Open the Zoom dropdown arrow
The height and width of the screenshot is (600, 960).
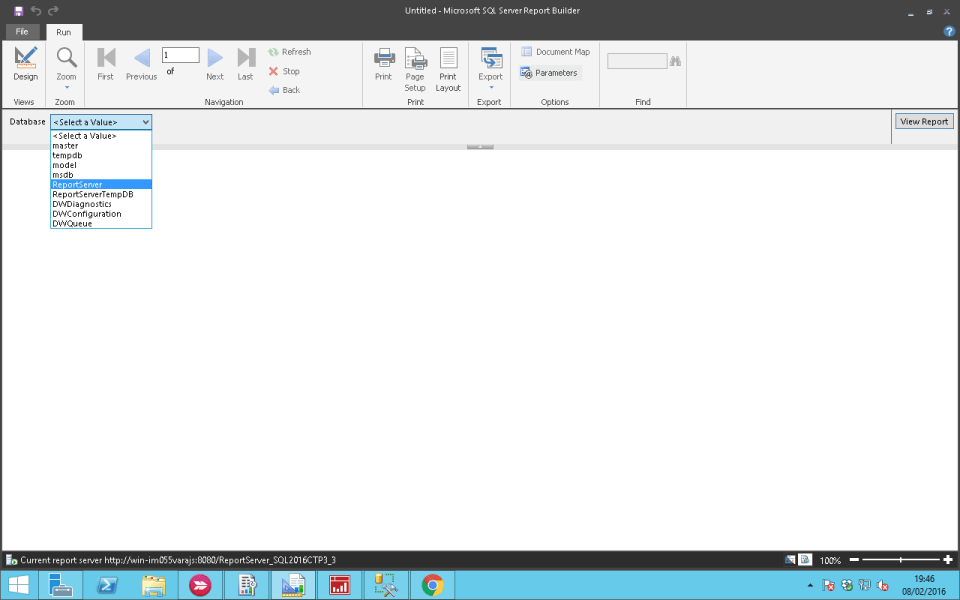click(66, 88)
